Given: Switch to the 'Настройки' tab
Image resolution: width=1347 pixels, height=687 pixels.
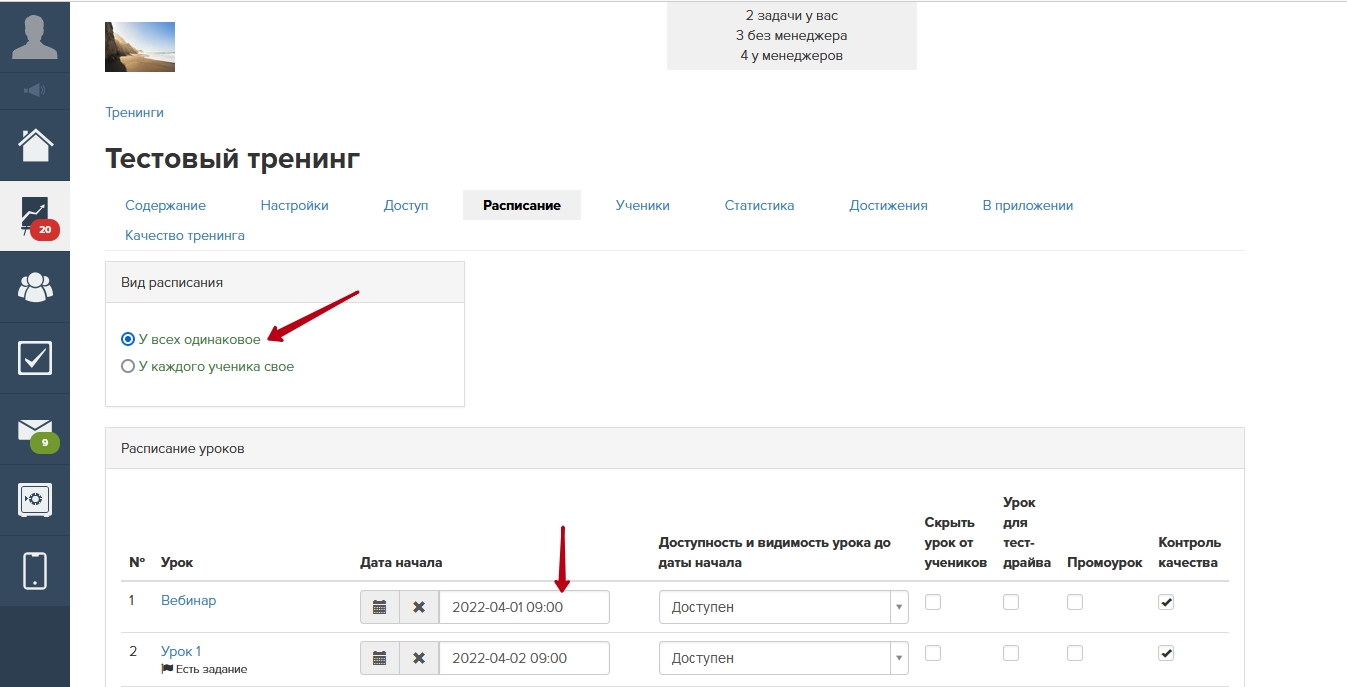Looking at the screenshot, I should (x=294, y=205).
